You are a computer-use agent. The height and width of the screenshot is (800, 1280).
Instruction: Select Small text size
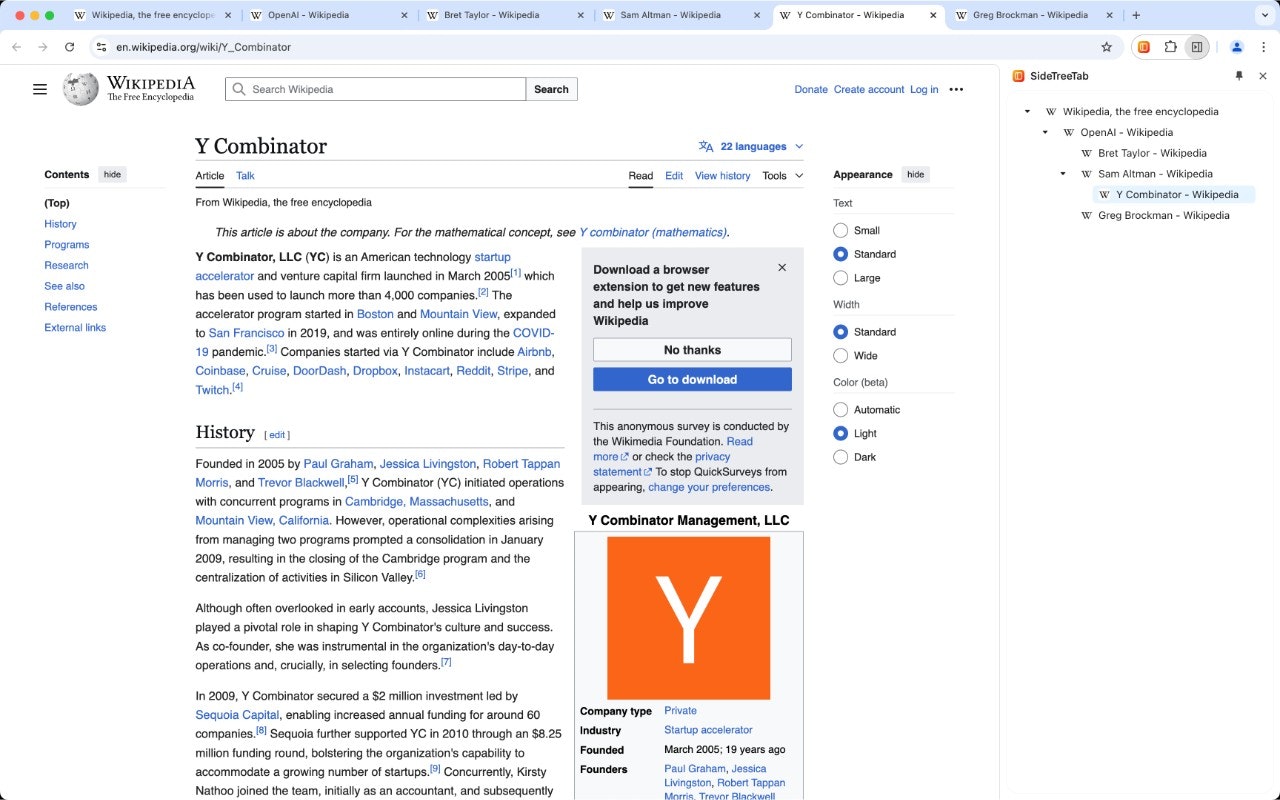coord(840,230)
